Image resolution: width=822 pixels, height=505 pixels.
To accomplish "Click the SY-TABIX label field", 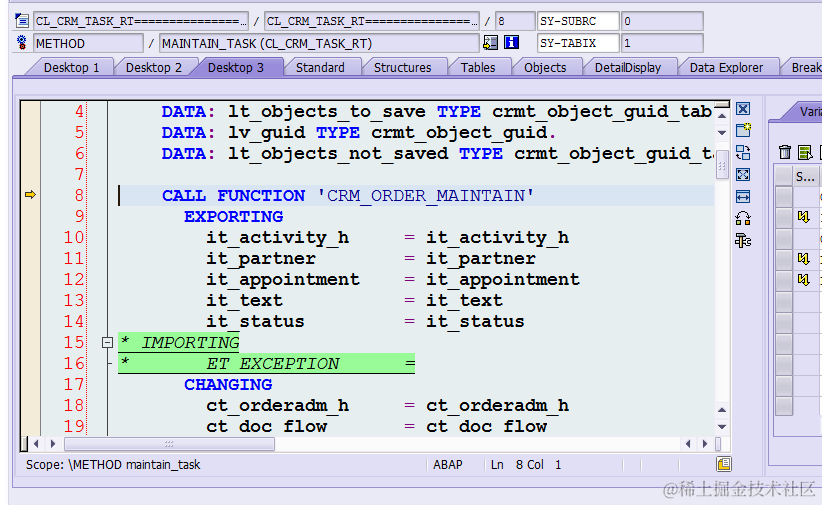I will (x=578, y=43).
